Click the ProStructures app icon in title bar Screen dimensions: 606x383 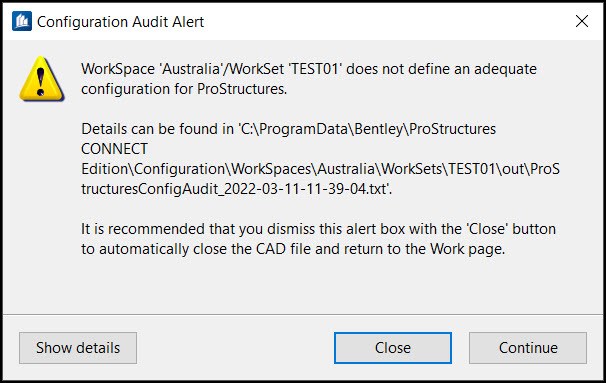coord(22,21)
